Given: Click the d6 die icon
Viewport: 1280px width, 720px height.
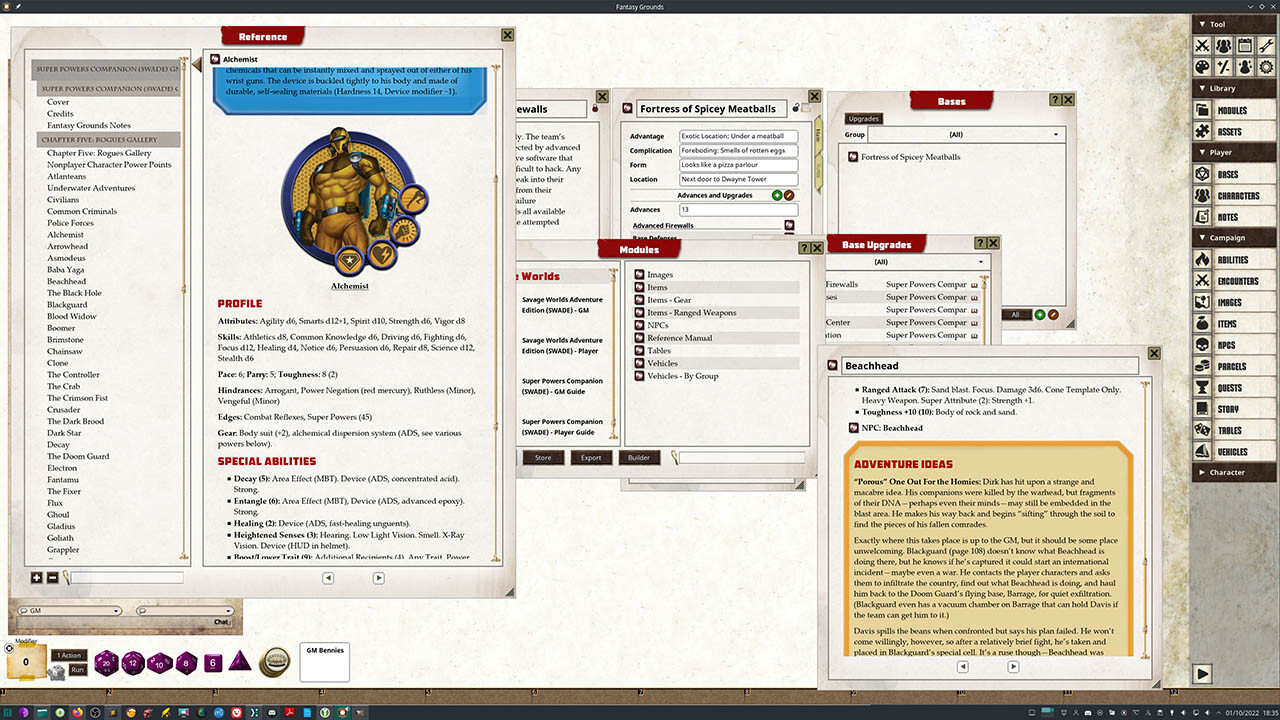Looking at the screenshot, I should tap(213, 662).
